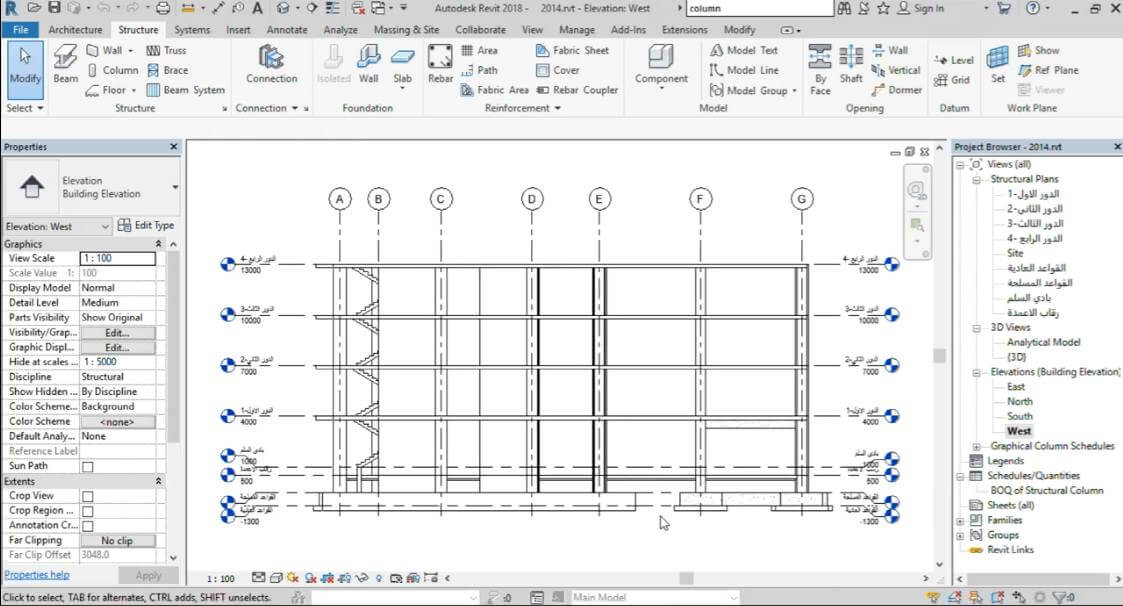Image resolution: width=1123 pixels, height=606 pixels.
Task: Enable the Sun Path checkbox
Action: [x=88, y=467]
